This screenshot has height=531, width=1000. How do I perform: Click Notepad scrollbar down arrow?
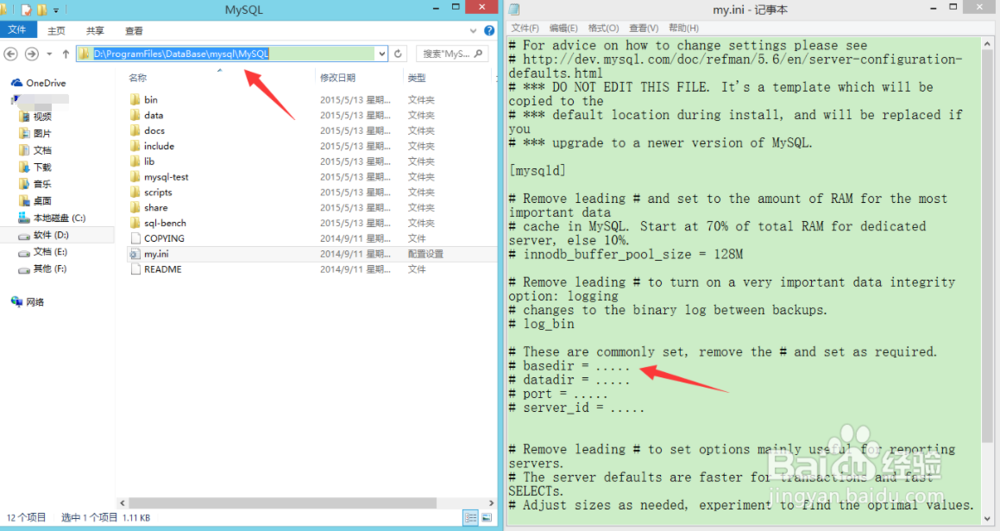tap(987, 519)
